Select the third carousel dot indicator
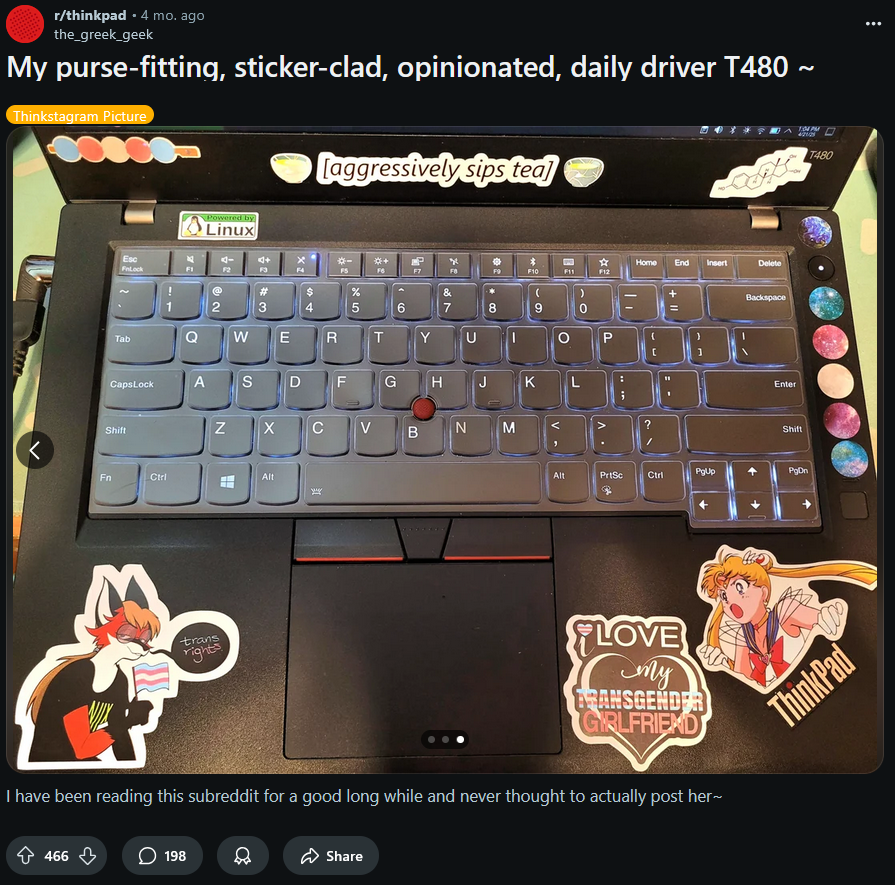Screen dimensions: 895x885 460,739
